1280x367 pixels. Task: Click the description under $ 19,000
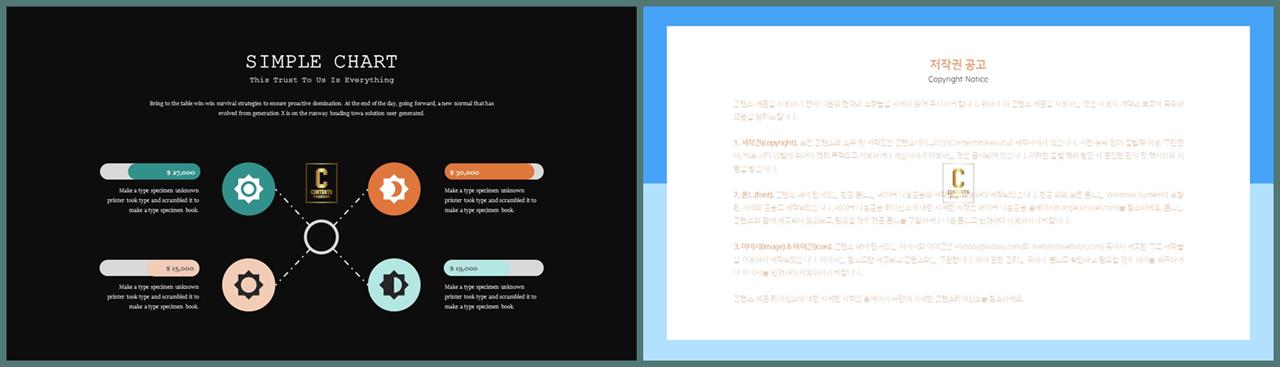tap(490, 296)
